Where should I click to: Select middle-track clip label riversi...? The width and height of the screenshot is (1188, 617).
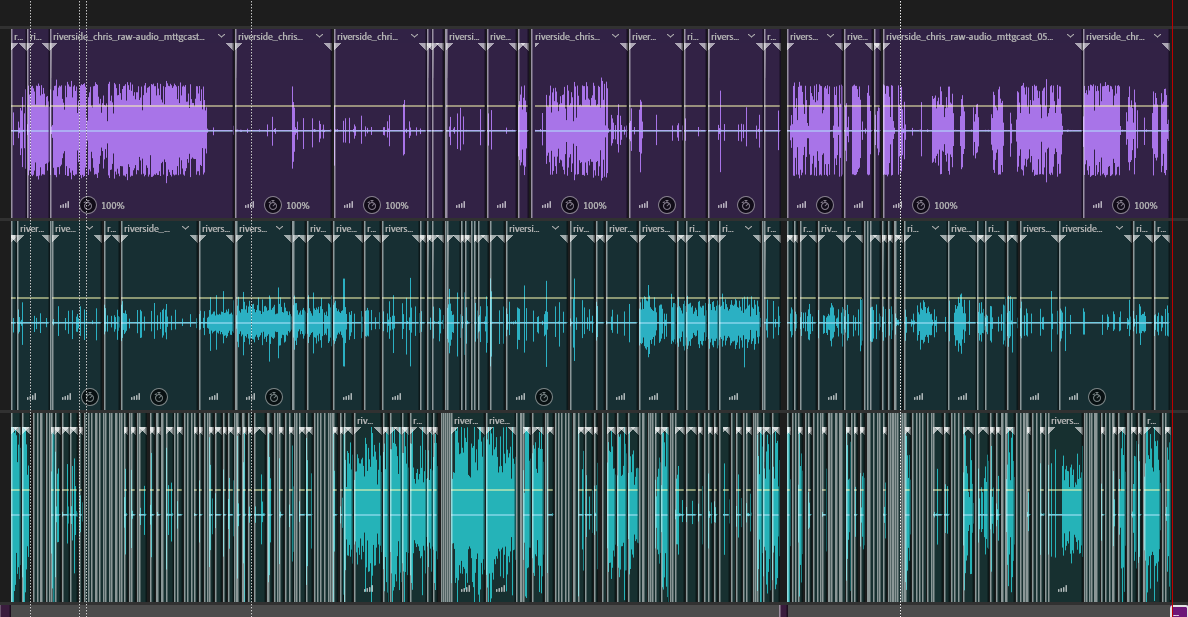tap(524, 228)
